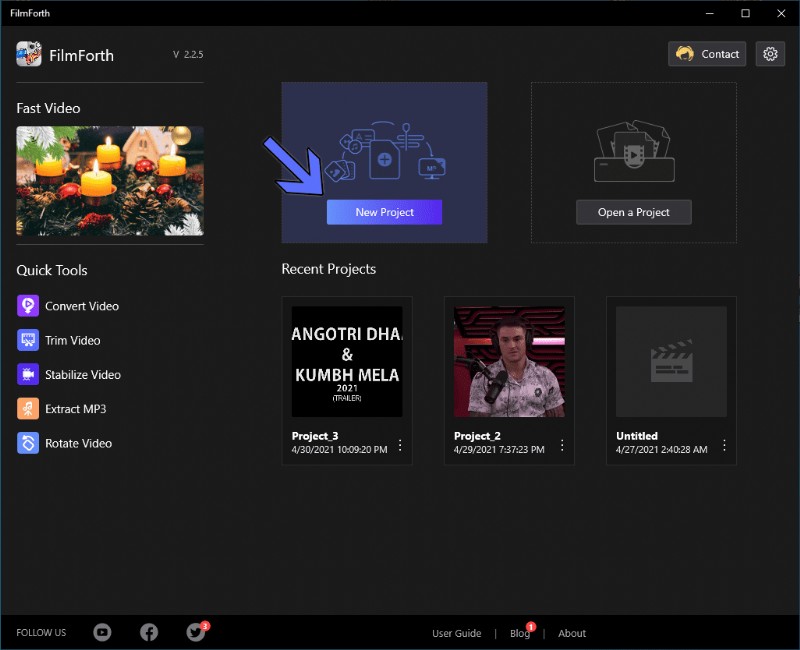
Task: Contact FilmForth support
Action: pos(707,54)
